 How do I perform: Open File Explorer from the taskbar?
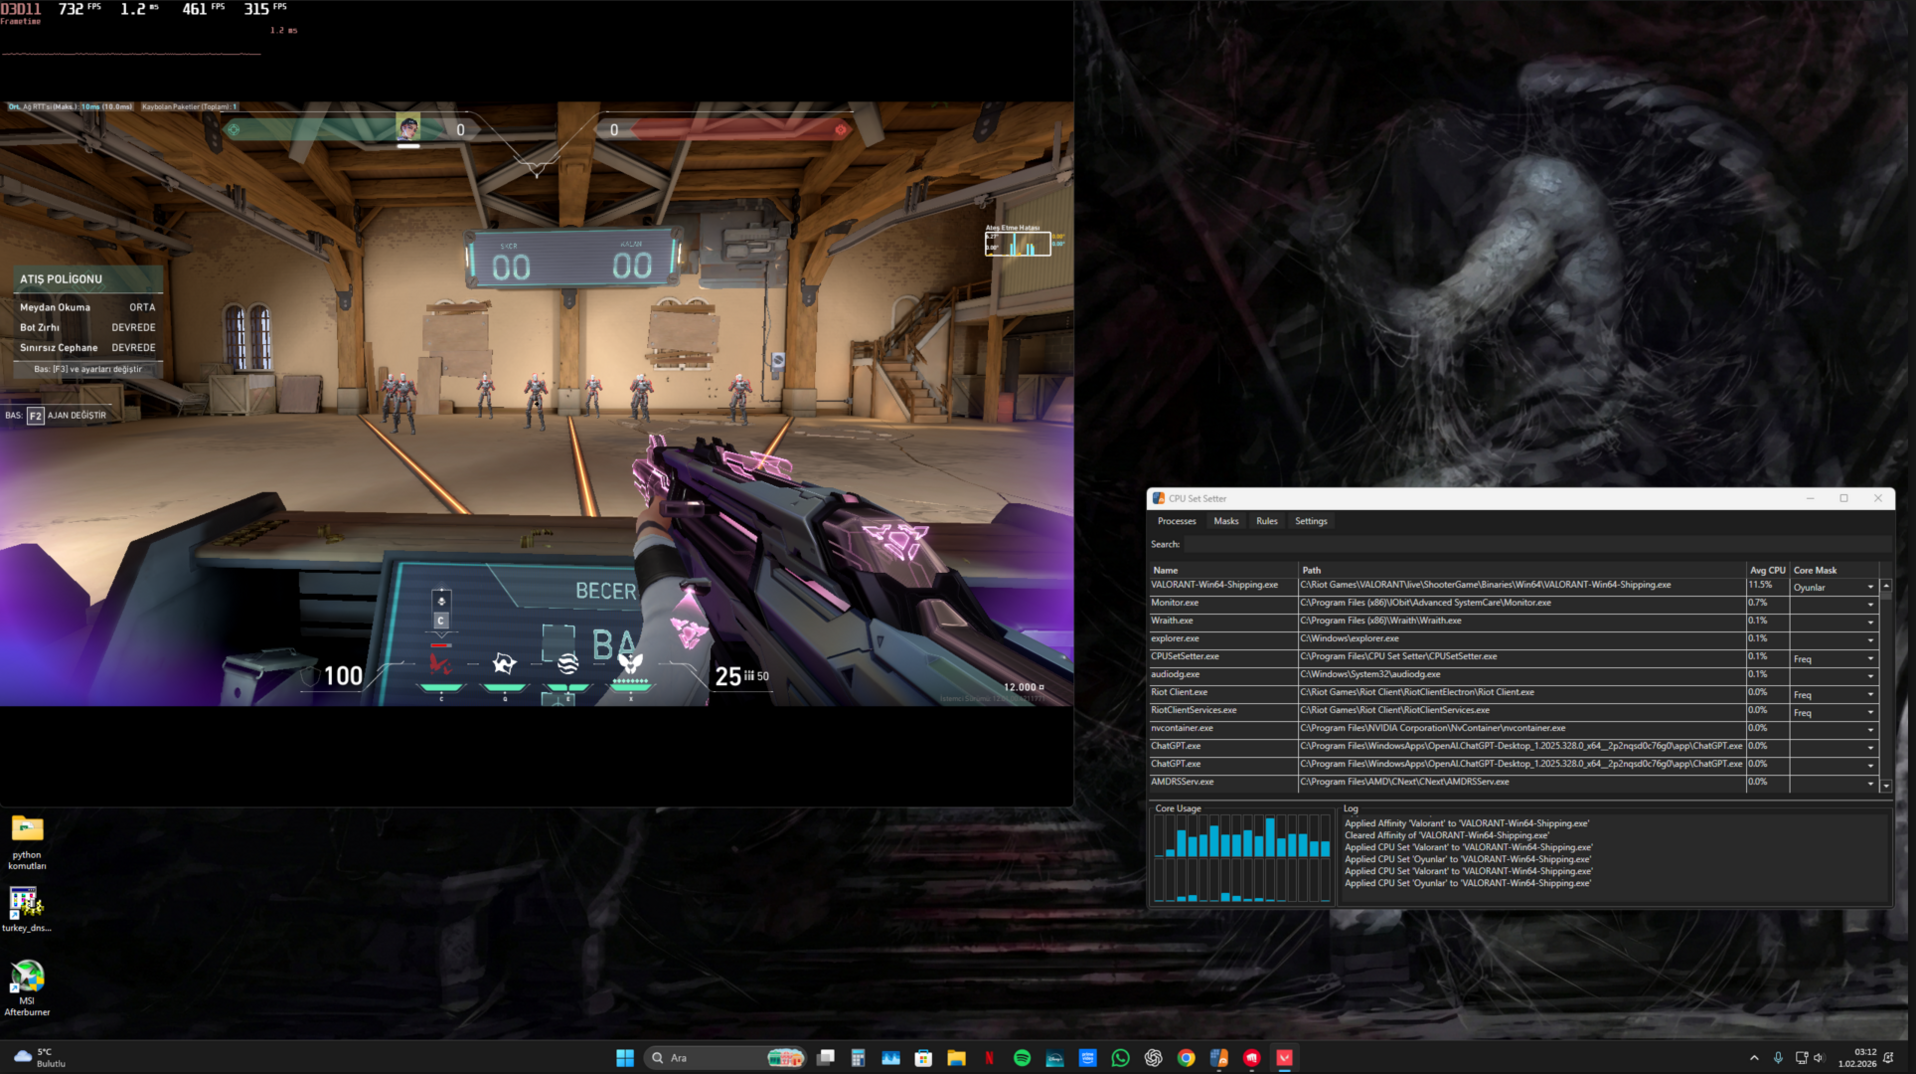tap(956, 1058)
